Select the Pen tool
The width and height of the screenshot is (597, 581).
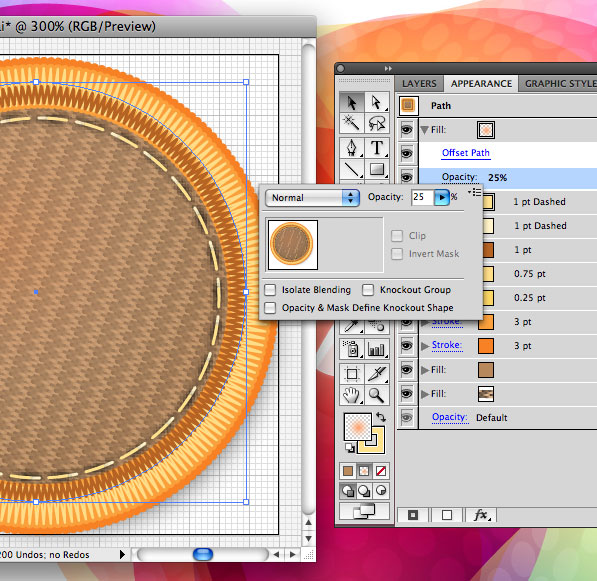click(352, 148)
